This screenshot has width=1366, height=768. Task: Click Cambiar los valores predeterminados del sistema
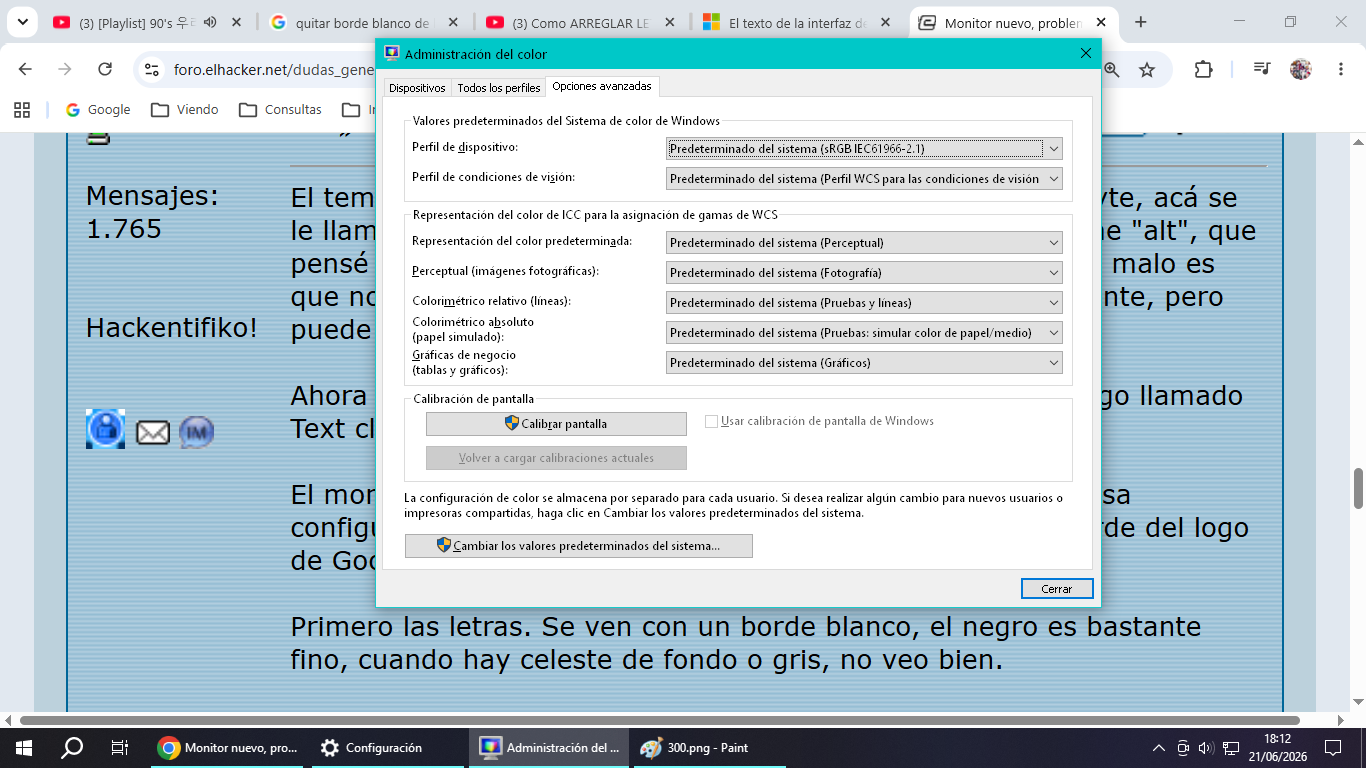(x=579, y=546)
